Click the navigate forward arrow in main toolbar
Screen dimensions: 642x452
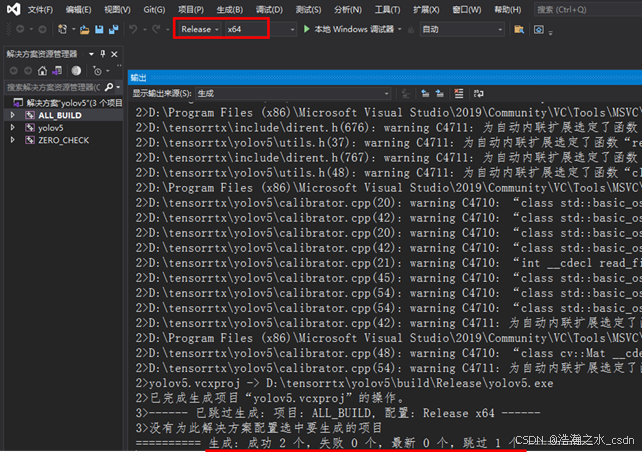(x=42, y=29)
